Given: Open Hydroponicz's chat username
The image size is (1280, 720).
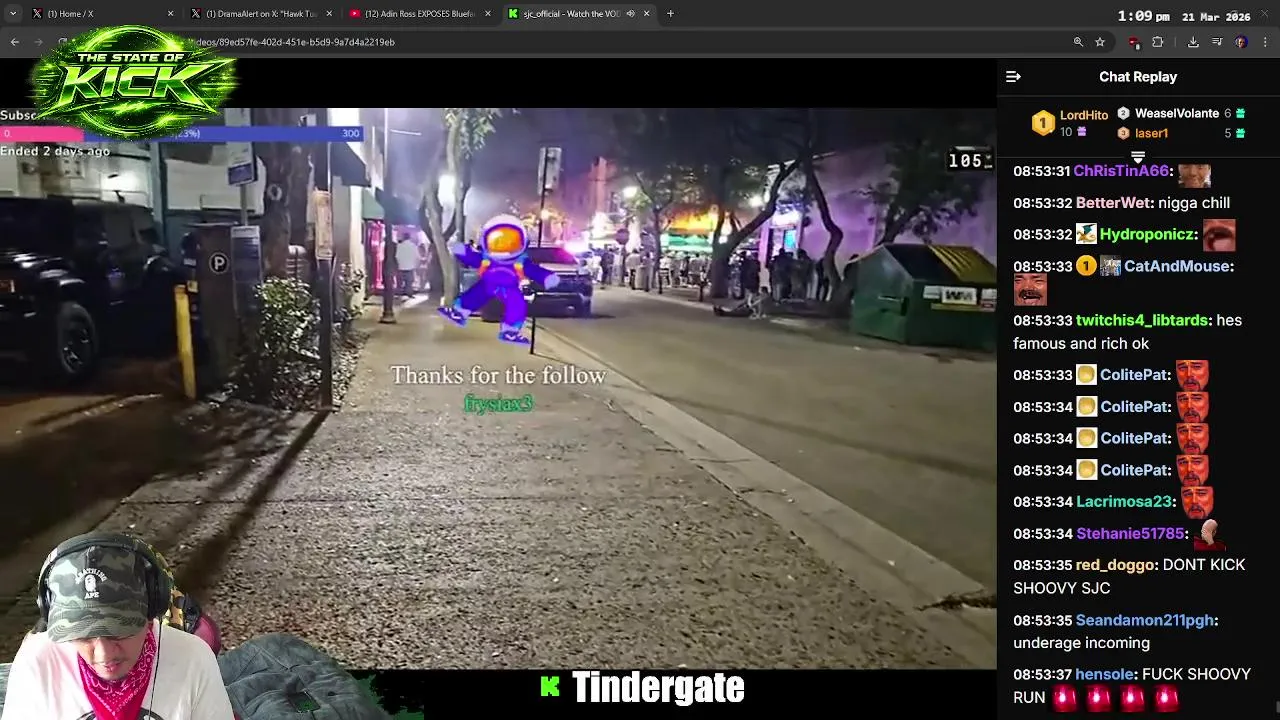Looking at the screenshot, I should (1148, 234).
